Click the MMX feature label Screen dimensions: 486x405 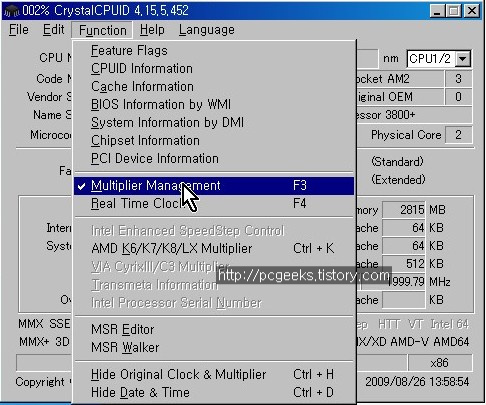coord(31,324)
